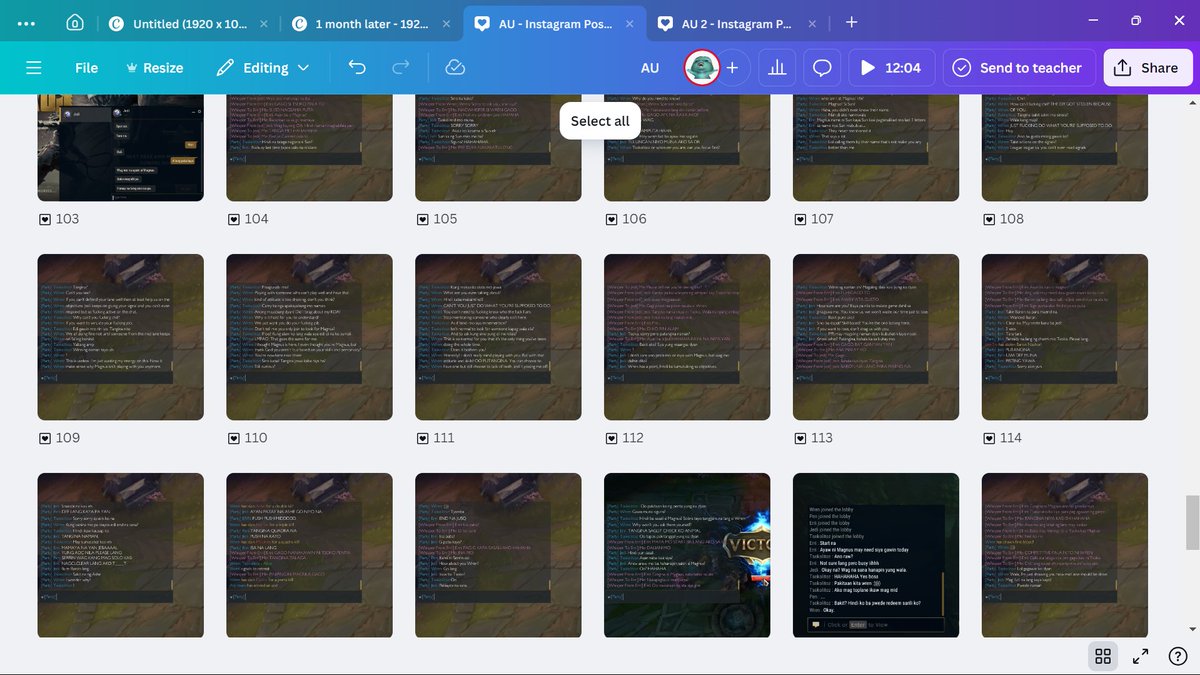Click the page 110 notes icon
The image size is (1200, 675).
click(233, 438)
